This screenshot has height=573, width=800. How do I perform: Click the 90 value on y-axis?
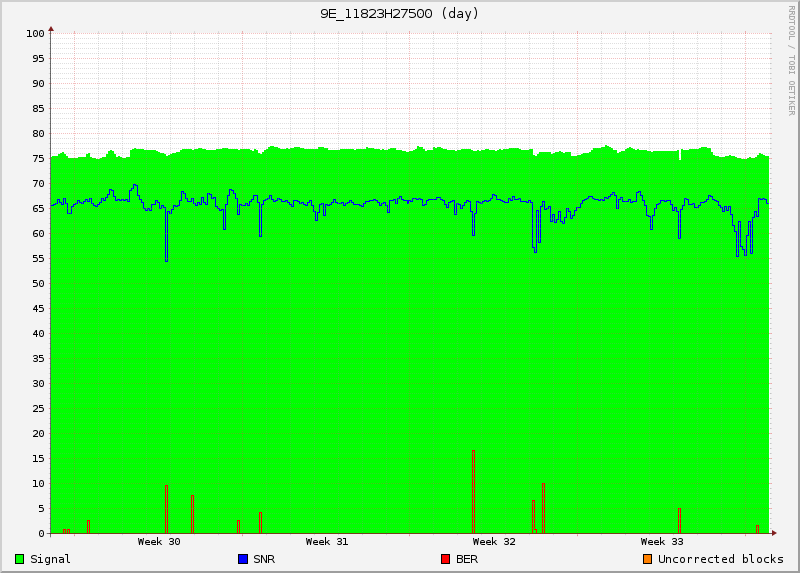(39, 84)
